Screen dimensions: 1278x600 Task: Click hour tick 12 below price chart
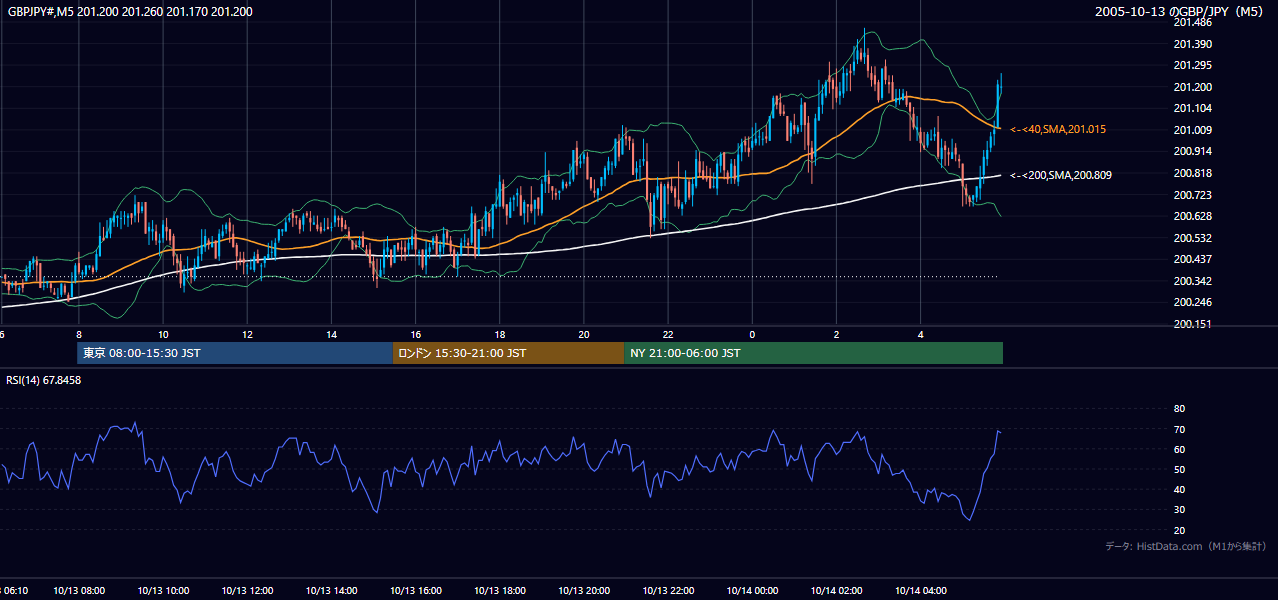[x=247, y=334]
